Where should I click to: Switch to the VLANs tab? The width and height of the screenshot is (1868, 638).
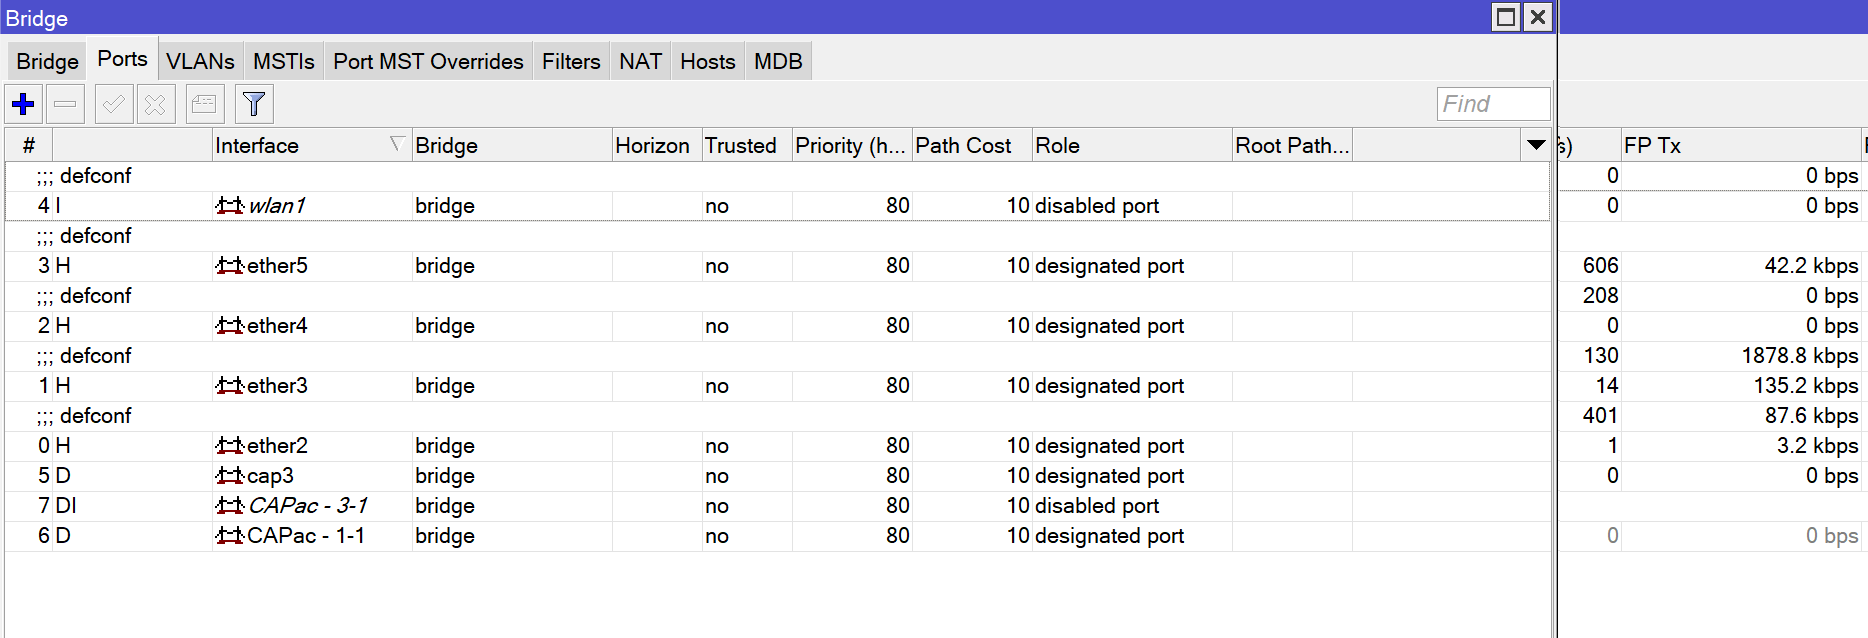coord(200,61)
